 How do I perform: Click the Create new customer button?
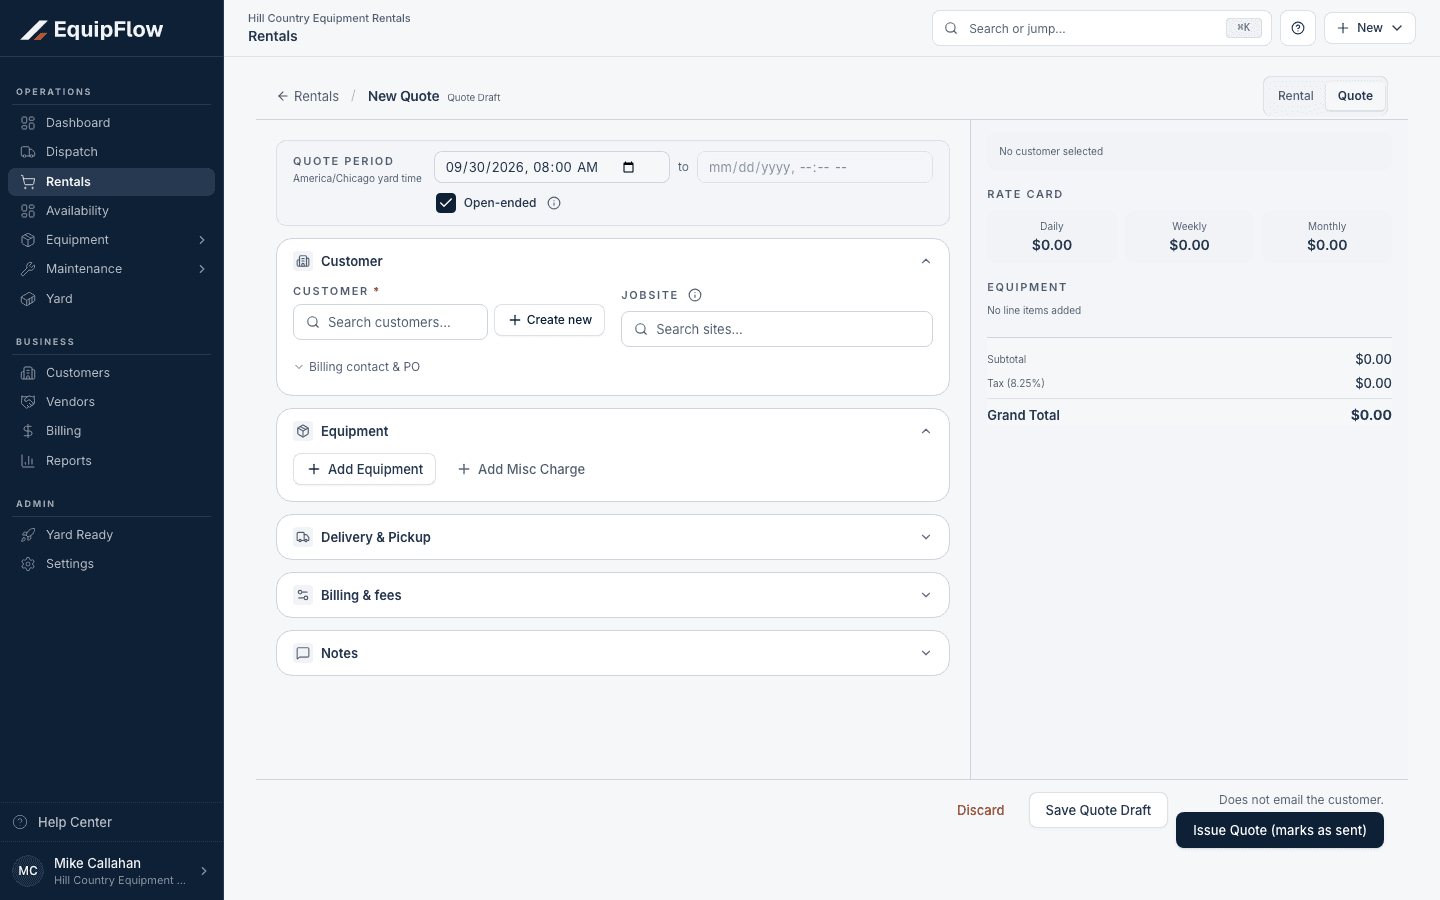(549, 320)
